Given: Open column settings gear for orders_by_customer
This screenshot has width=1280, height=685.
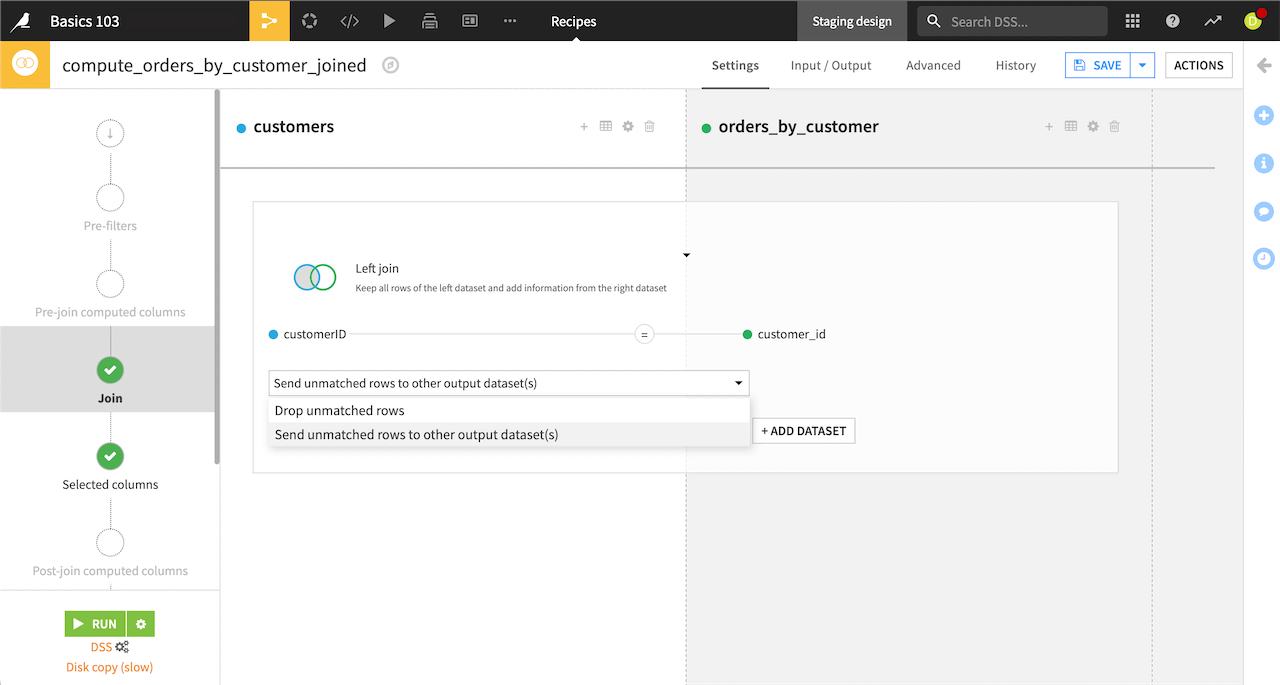Looking at the screenshot, I should coord(1092,126).
